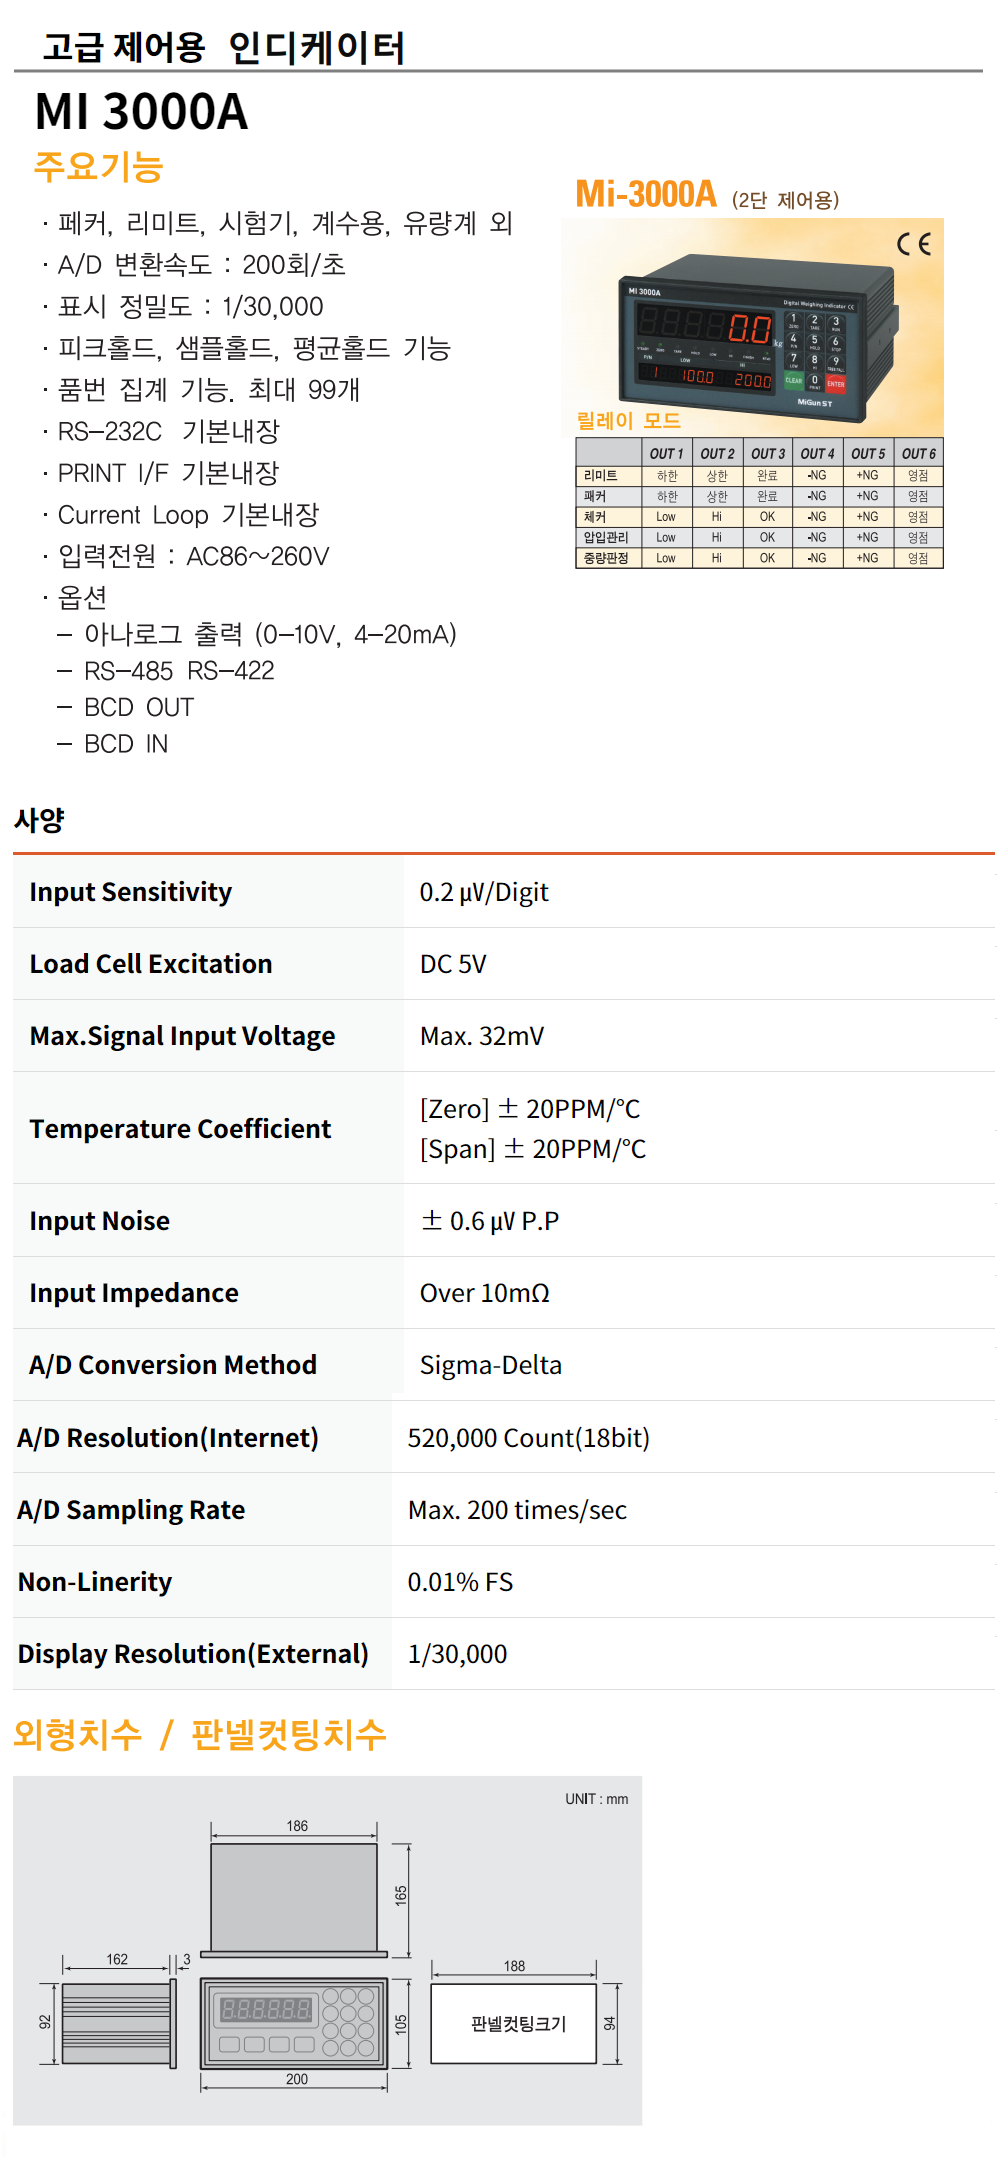Click the 사양 section heading
The image size is (997, 2161).
40,821
